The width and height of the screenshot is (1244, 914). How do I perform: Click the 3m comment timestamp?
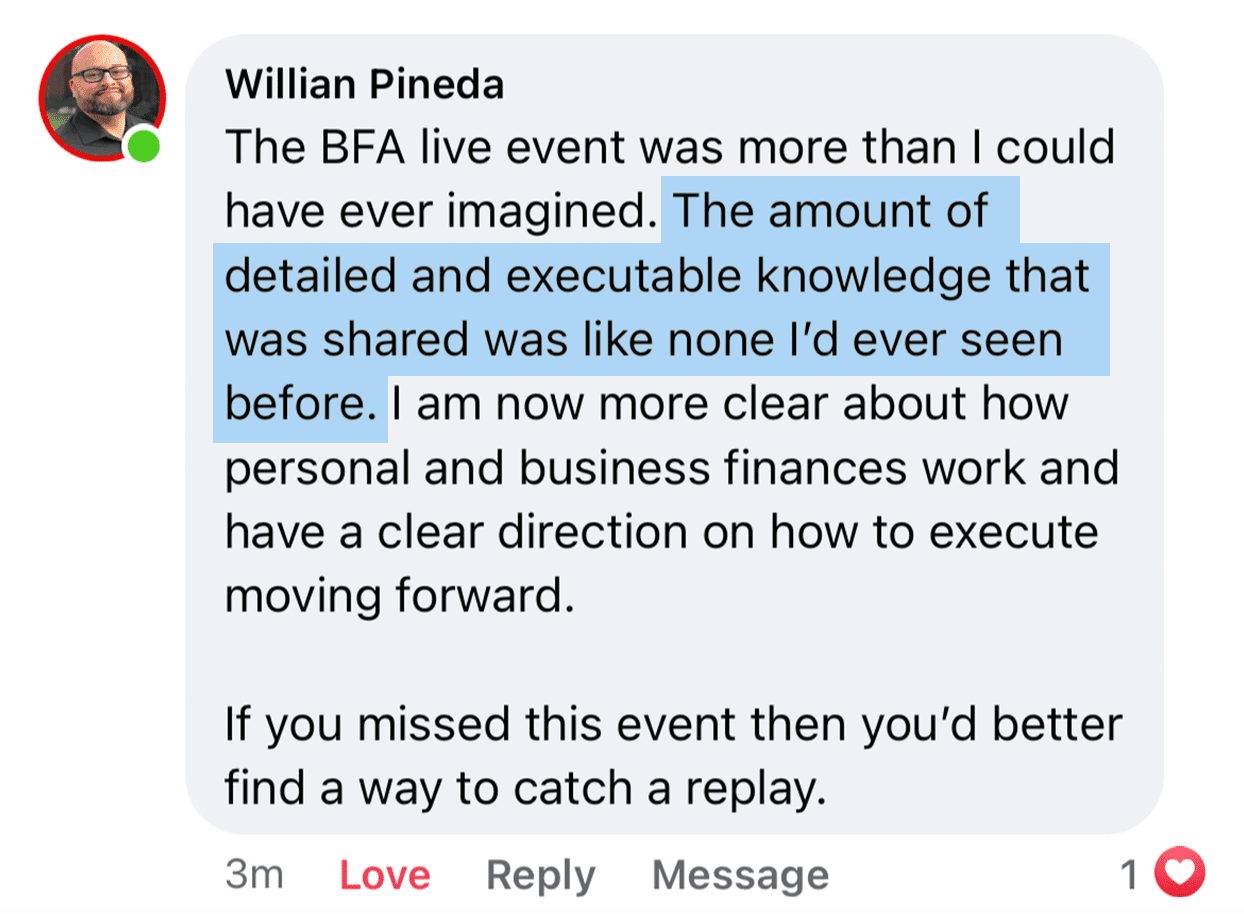pos(254,875)
